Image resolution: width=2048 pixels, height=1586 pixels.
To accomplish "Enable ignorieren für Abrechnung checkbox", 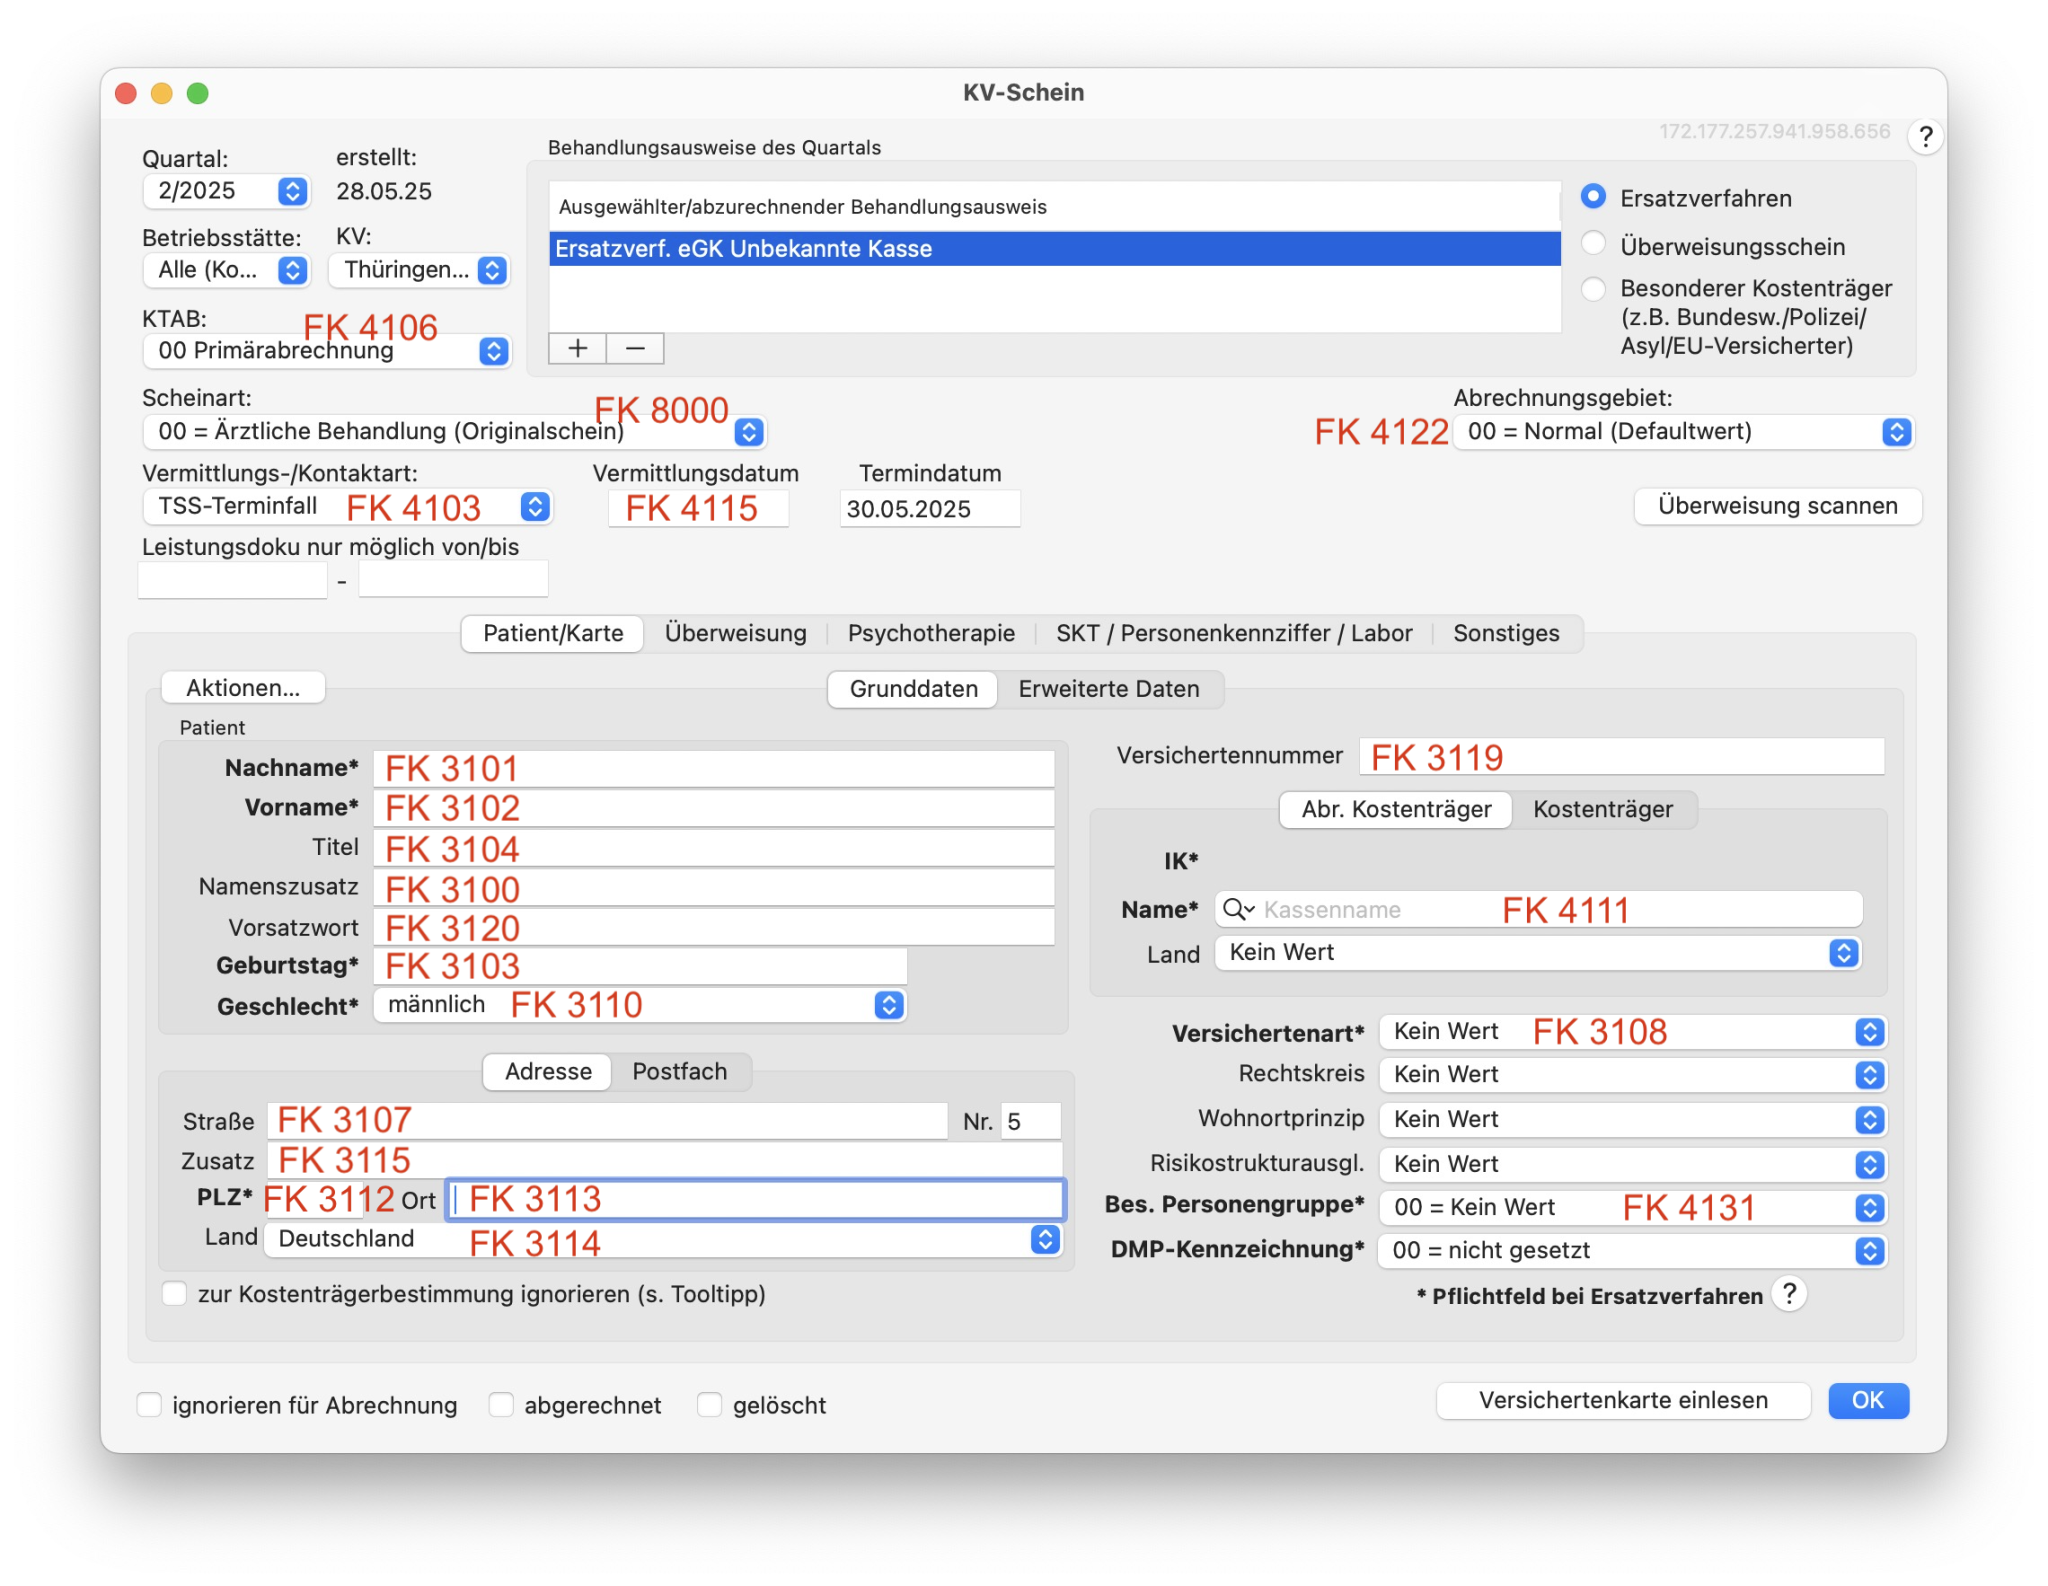I will 149,1404.
